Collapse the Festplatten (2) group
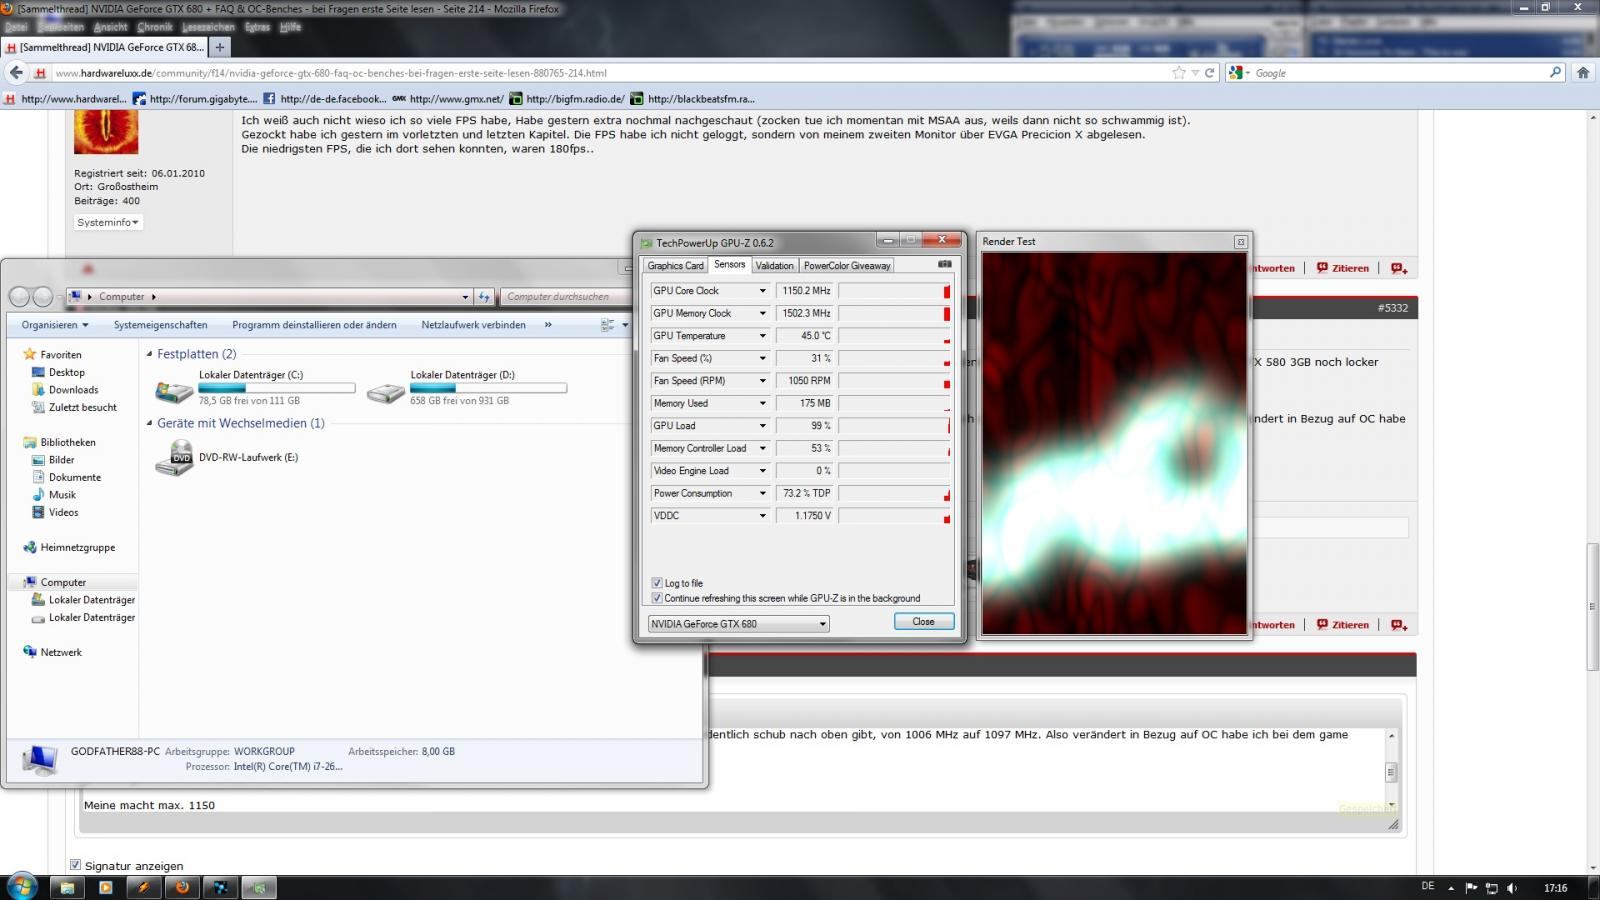The height and width of the screenshot is (900, 1600). click(150, 354)
